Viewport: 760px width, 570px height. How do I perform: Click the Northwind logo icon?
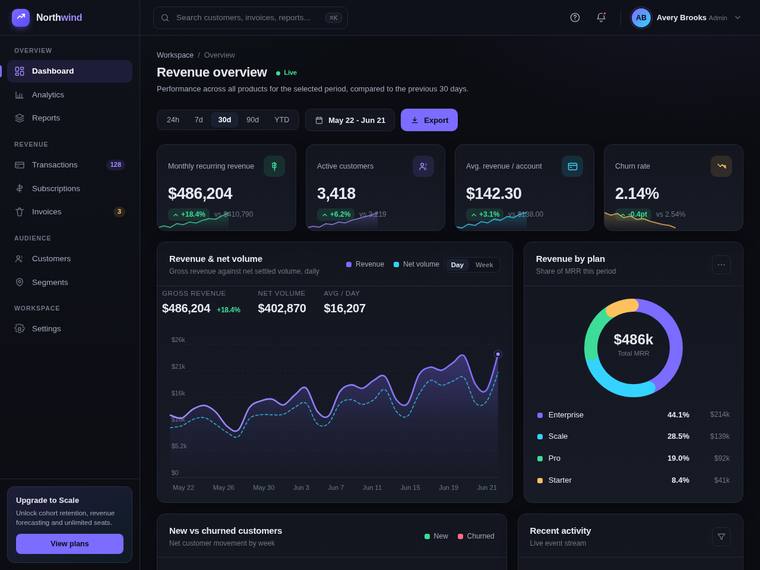(x=20, y=17)
